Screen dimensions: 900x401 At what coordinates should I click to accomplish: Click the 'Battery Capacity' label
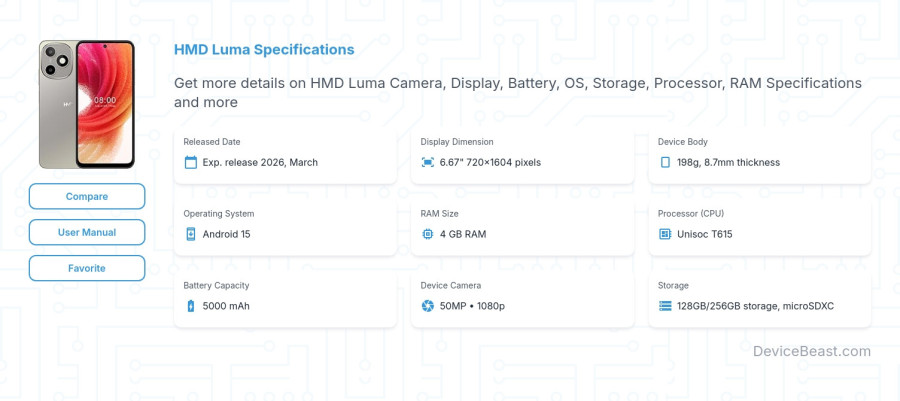(x=216, y=285)
